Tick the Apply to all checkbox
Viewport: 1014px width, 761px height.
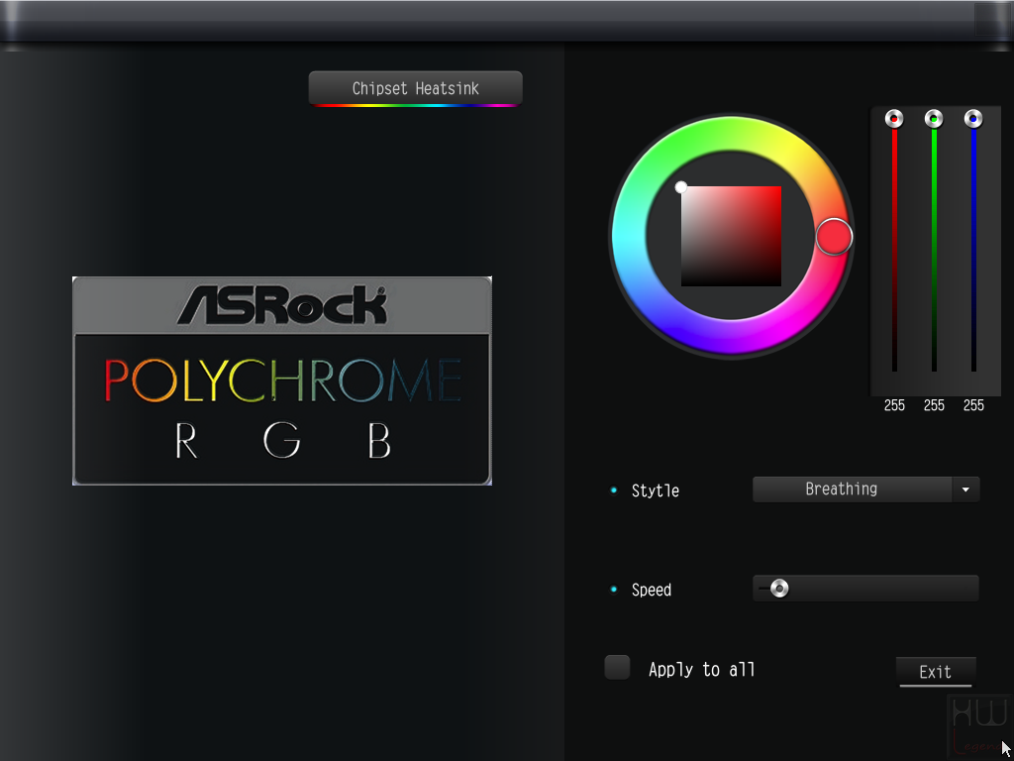click(617, 668)
